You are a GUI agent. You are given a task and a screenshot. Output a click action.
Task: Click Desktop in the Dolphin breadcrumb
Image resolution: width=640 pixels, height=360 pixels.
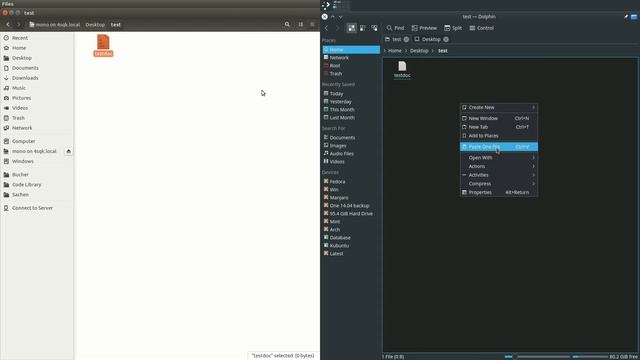[419, 51]
